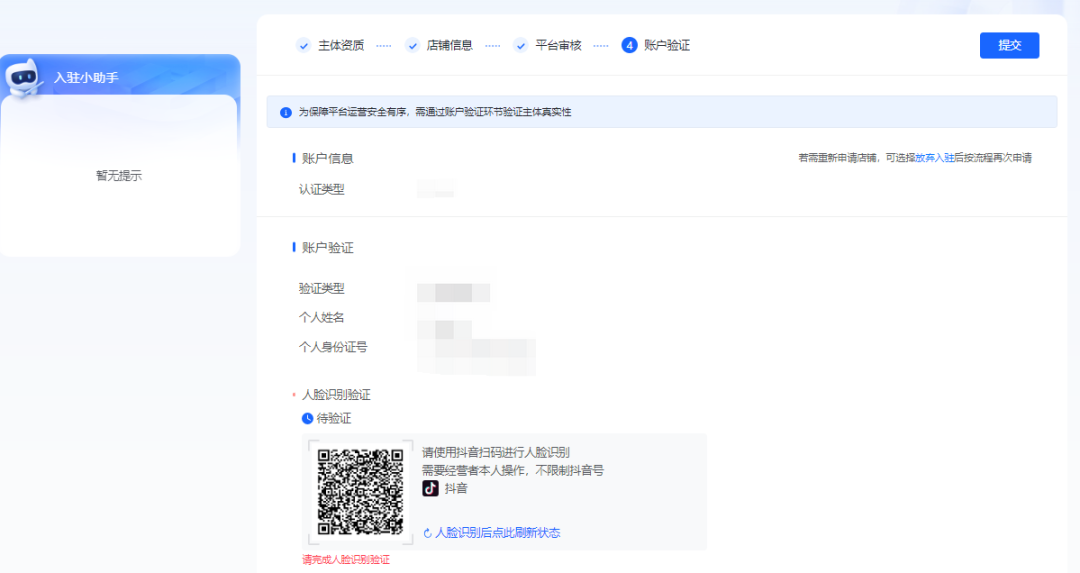Image resolution: width=1080 pixels, height=573 pixels.
Task: Select the 平台审核 step
Action: (558, 45)
